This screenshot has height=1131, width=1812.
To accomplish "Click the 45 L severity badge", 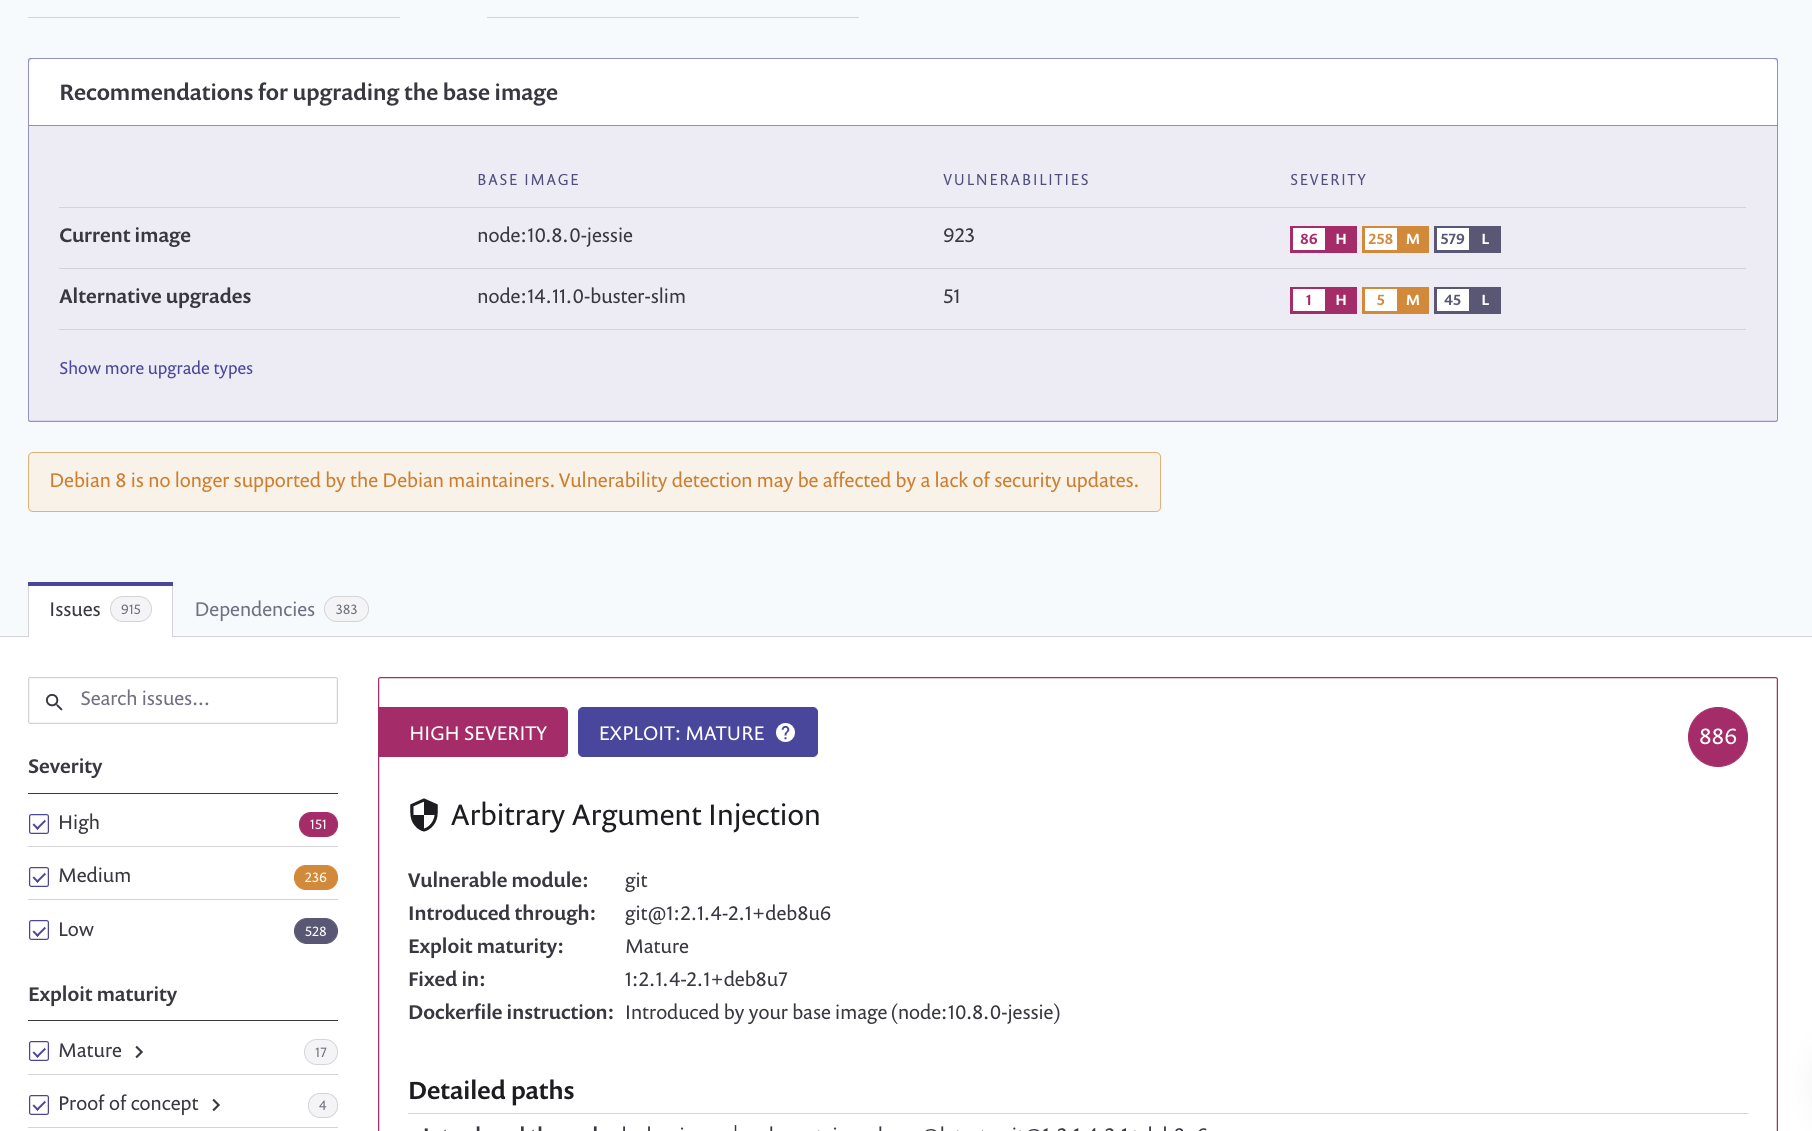I will pyautogui.click(x=1467, y=300).
